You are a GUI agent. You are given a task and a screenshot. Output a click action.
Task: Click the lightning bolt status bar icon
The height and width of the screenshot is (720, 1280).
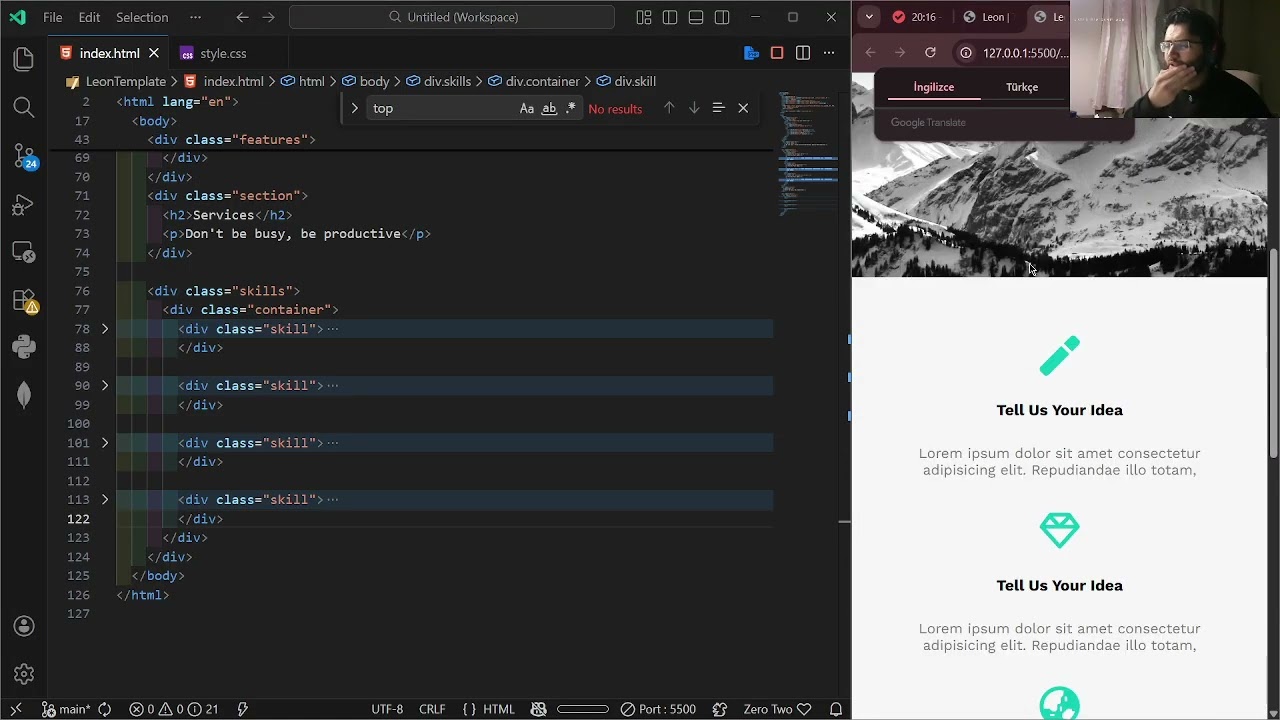coord(242,709)
